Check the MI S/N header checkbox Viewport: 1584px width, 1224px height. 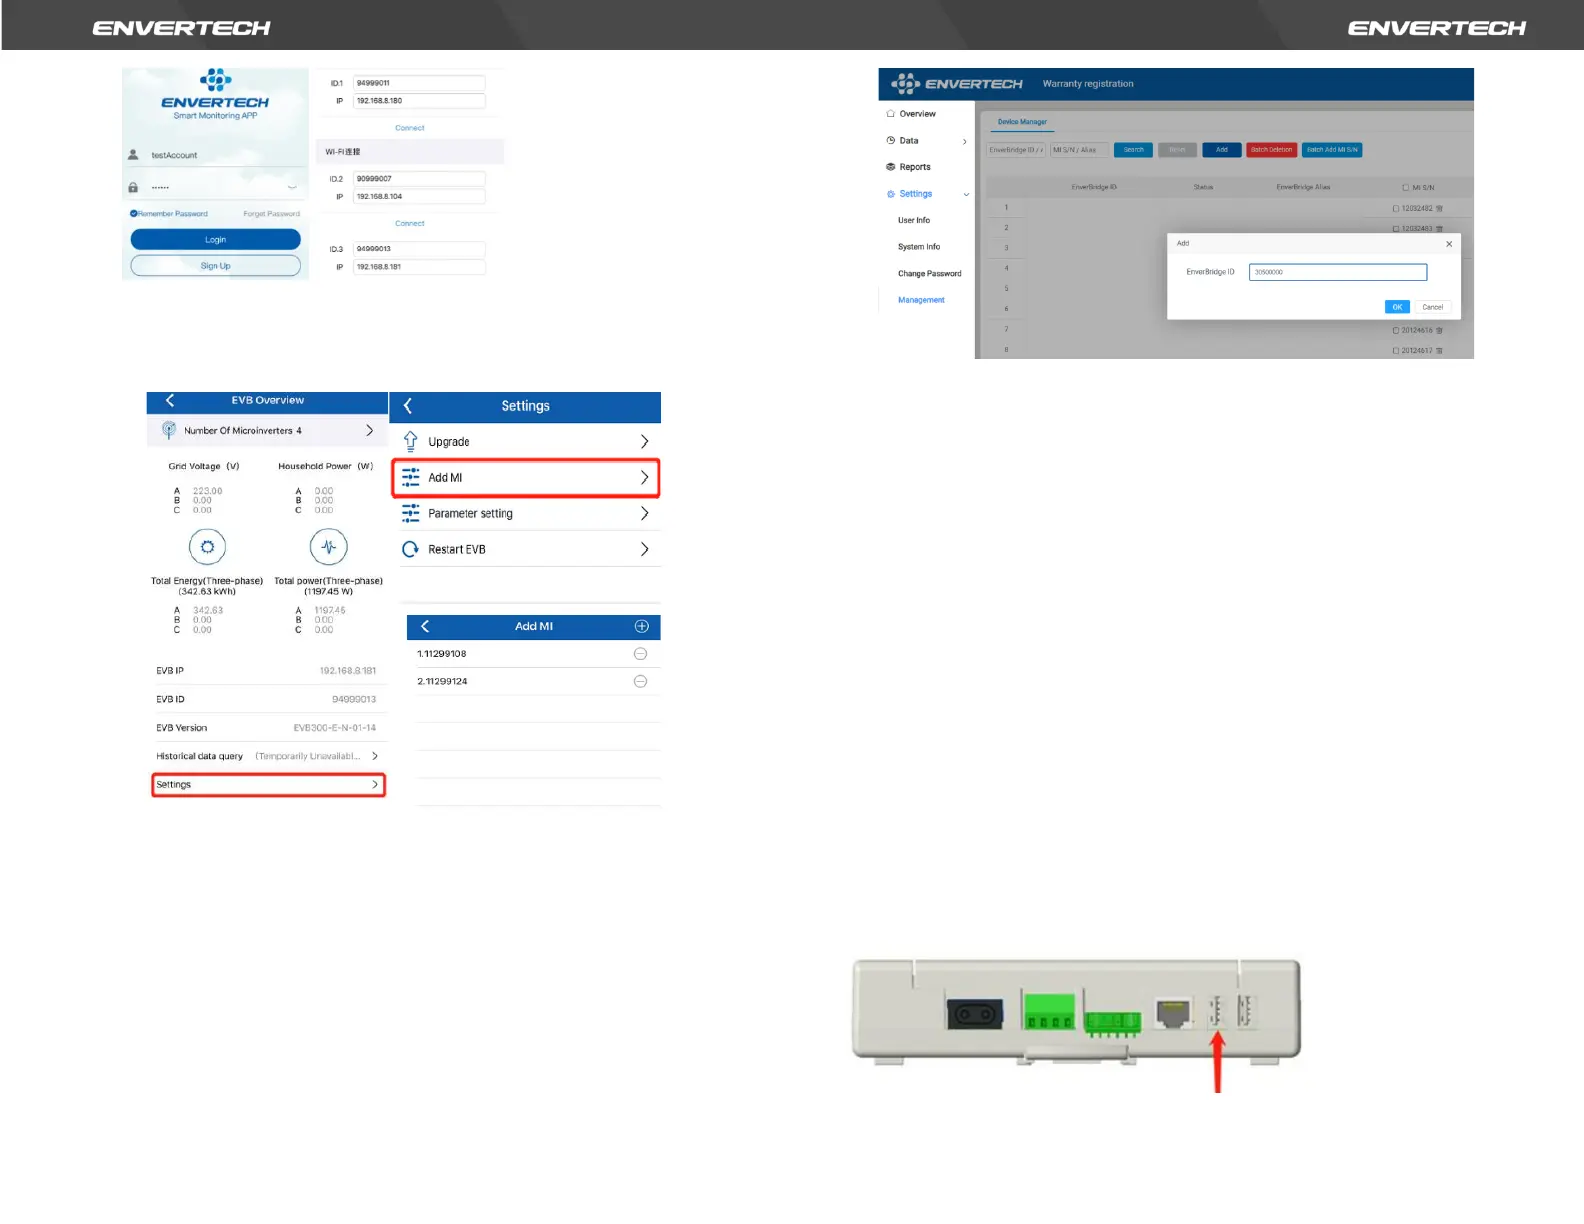pyautogui.click(x=1405, y=187)
